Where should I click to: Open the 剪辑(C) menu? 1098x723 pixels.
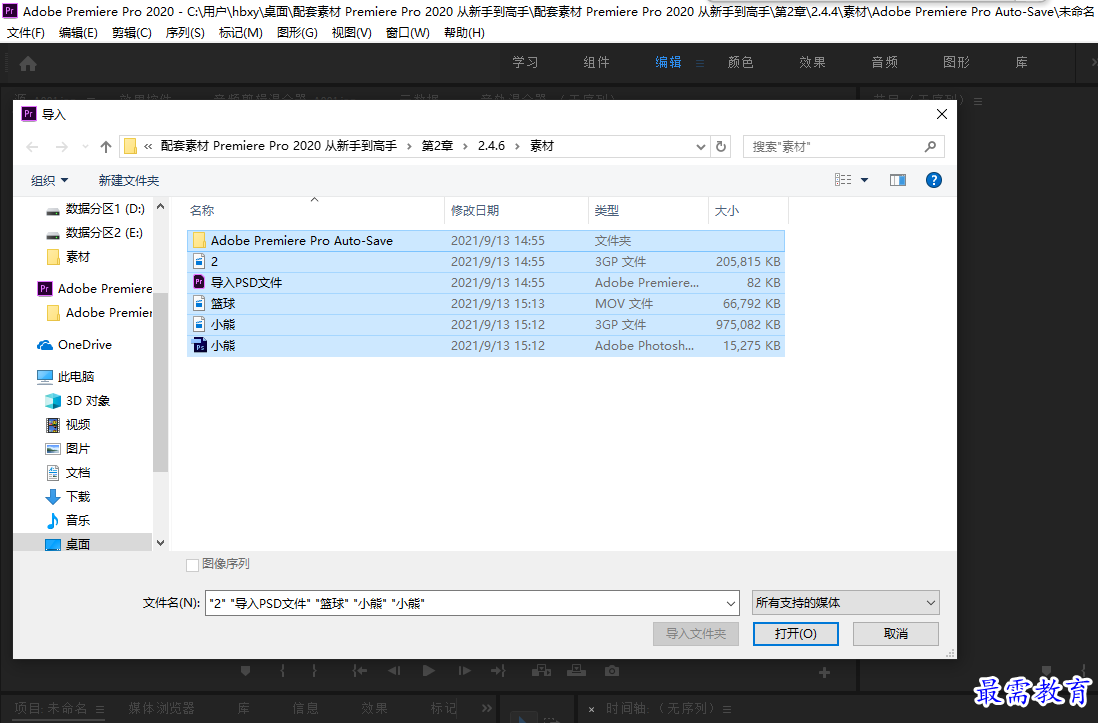[132, 33]
